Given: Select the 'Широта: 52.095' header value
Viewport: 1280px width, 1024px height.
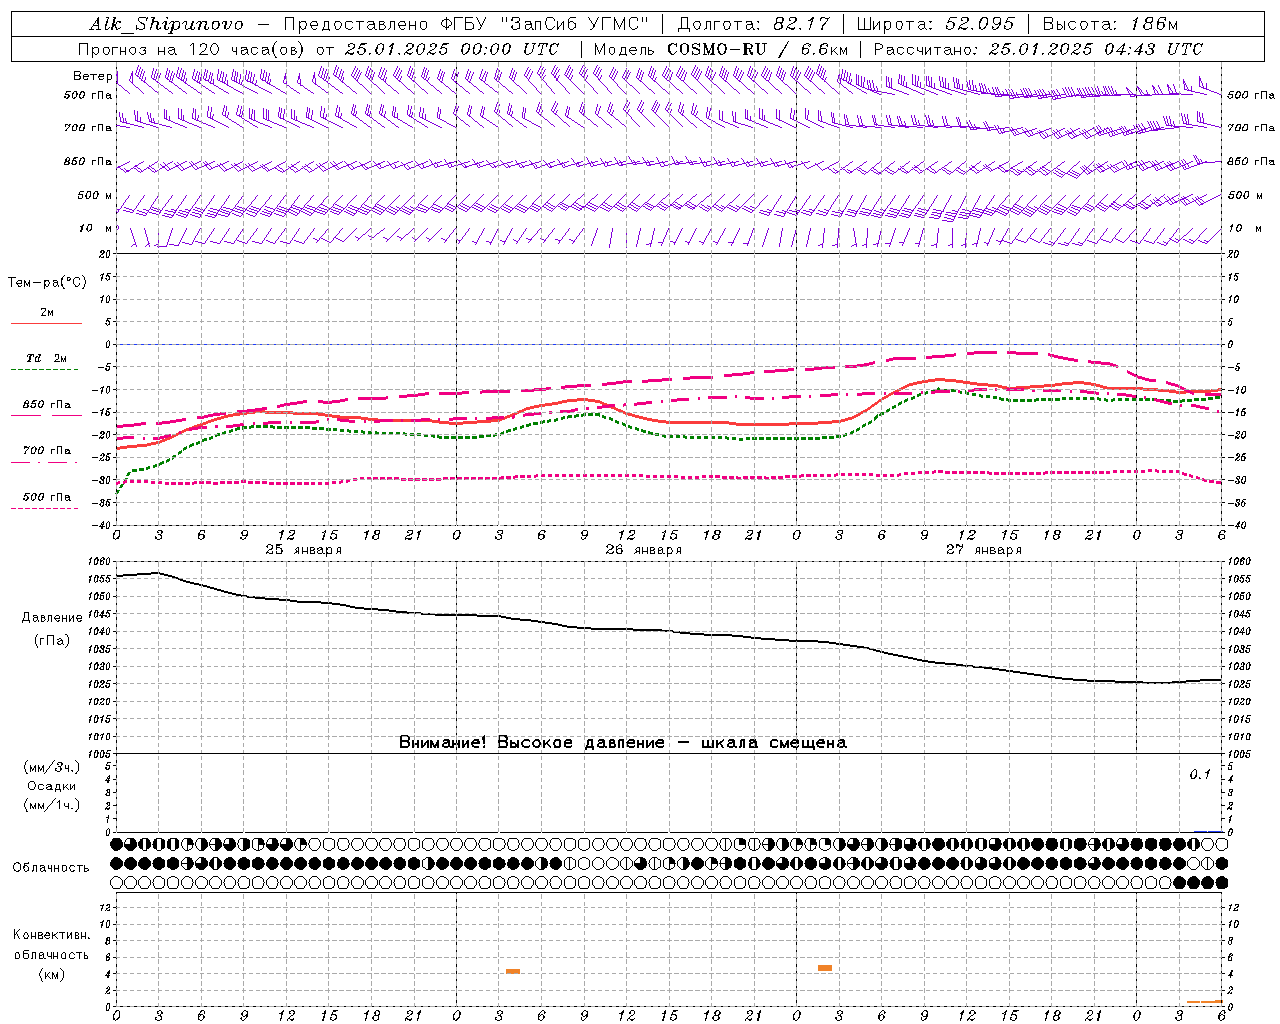Looking at the screenshot, I should [x=935, y=24].
